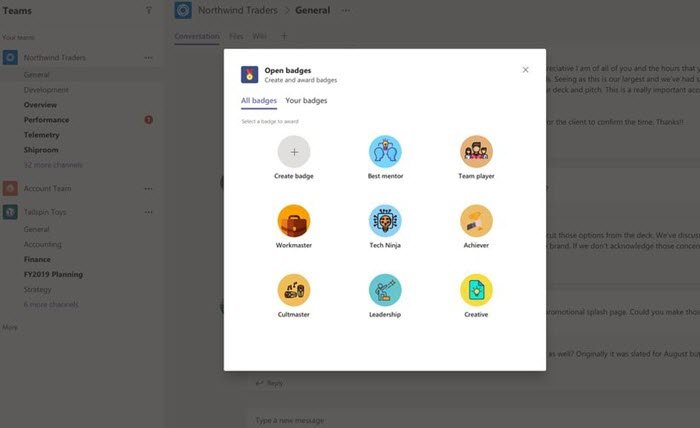Select the Creative badge

(x=476, y=290)
